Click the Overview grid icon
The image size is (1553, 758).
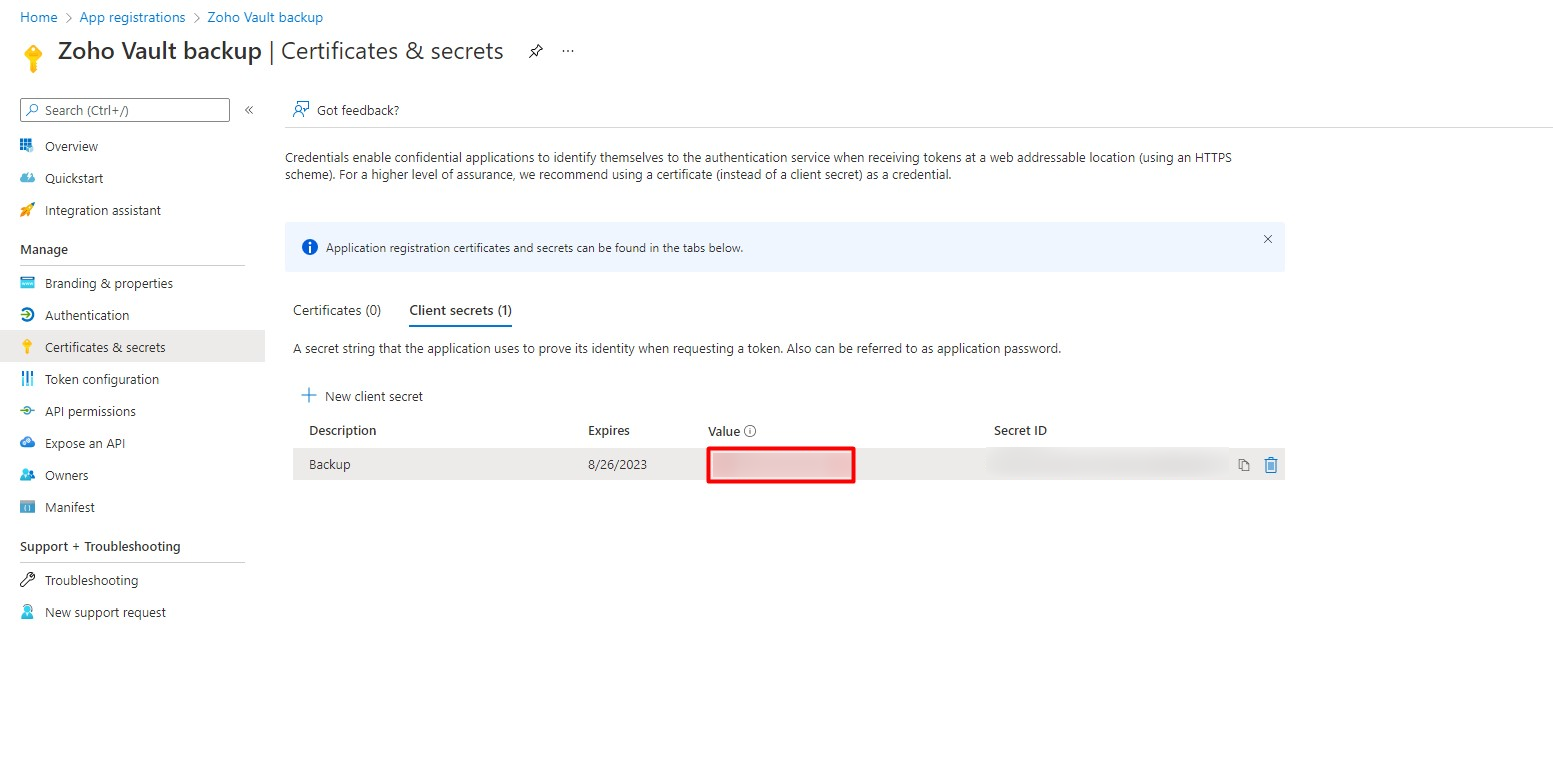coord(27,146)
